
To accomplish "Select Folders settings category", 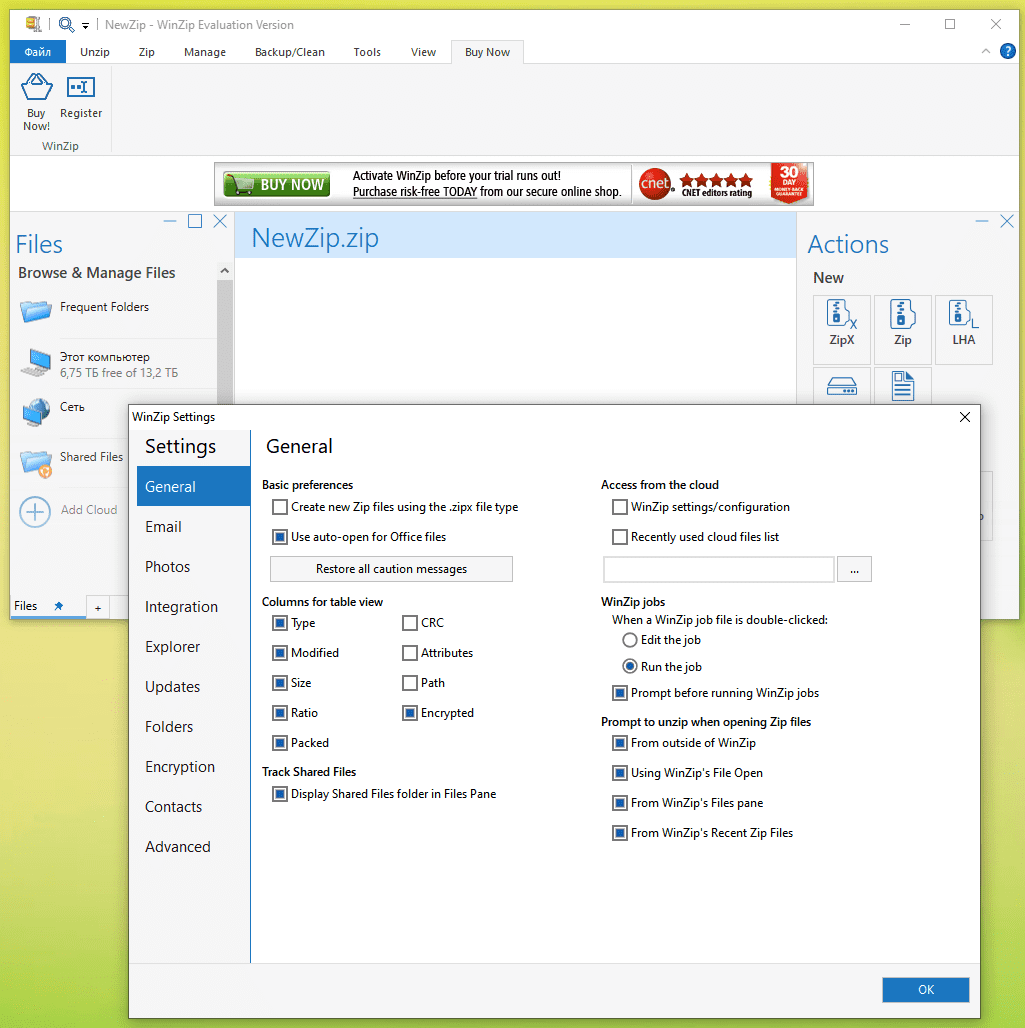I will [193, 726].
